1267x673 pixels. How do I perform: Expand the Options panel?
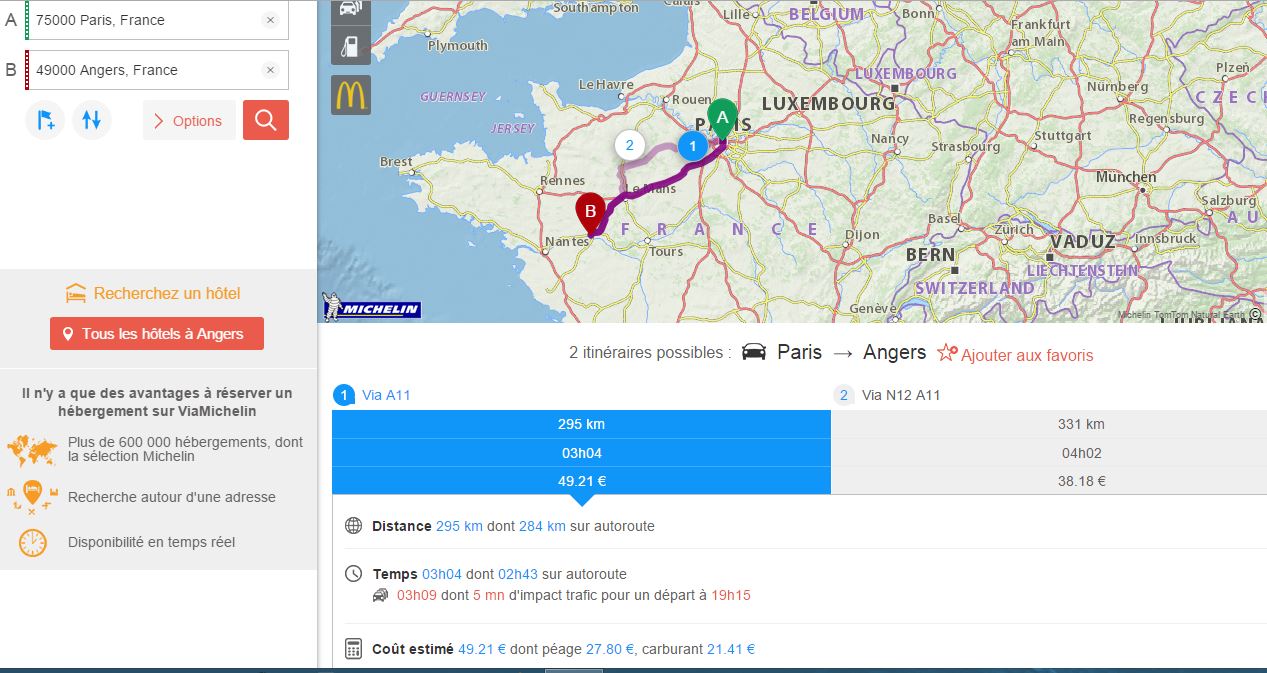click(189, 121)
